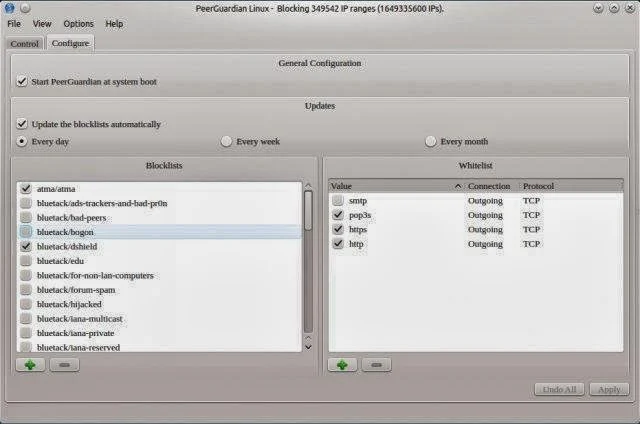Image resolution: width=640 pixels, height=424 pixels.
Task: Enable bluetack/bad-peers blocklist checkbox
Action: [26, 218]
